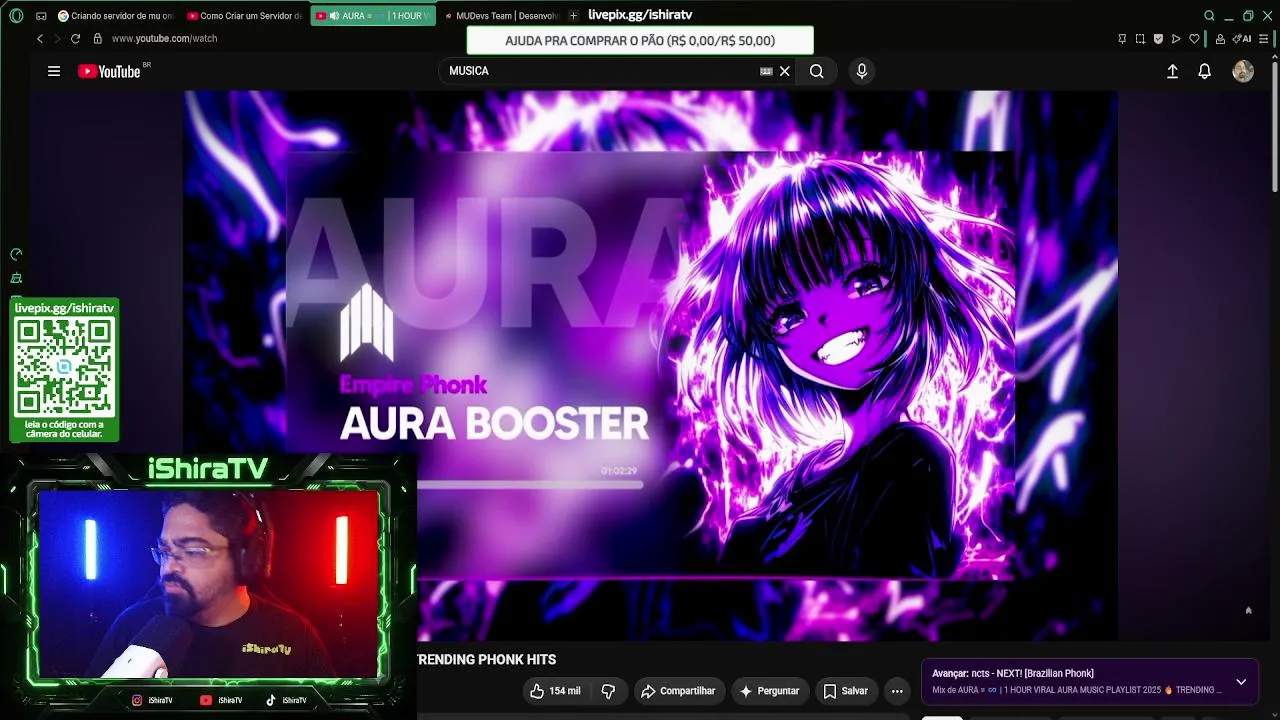
Task: Submit search with the magnifier button
Action: 817,71
